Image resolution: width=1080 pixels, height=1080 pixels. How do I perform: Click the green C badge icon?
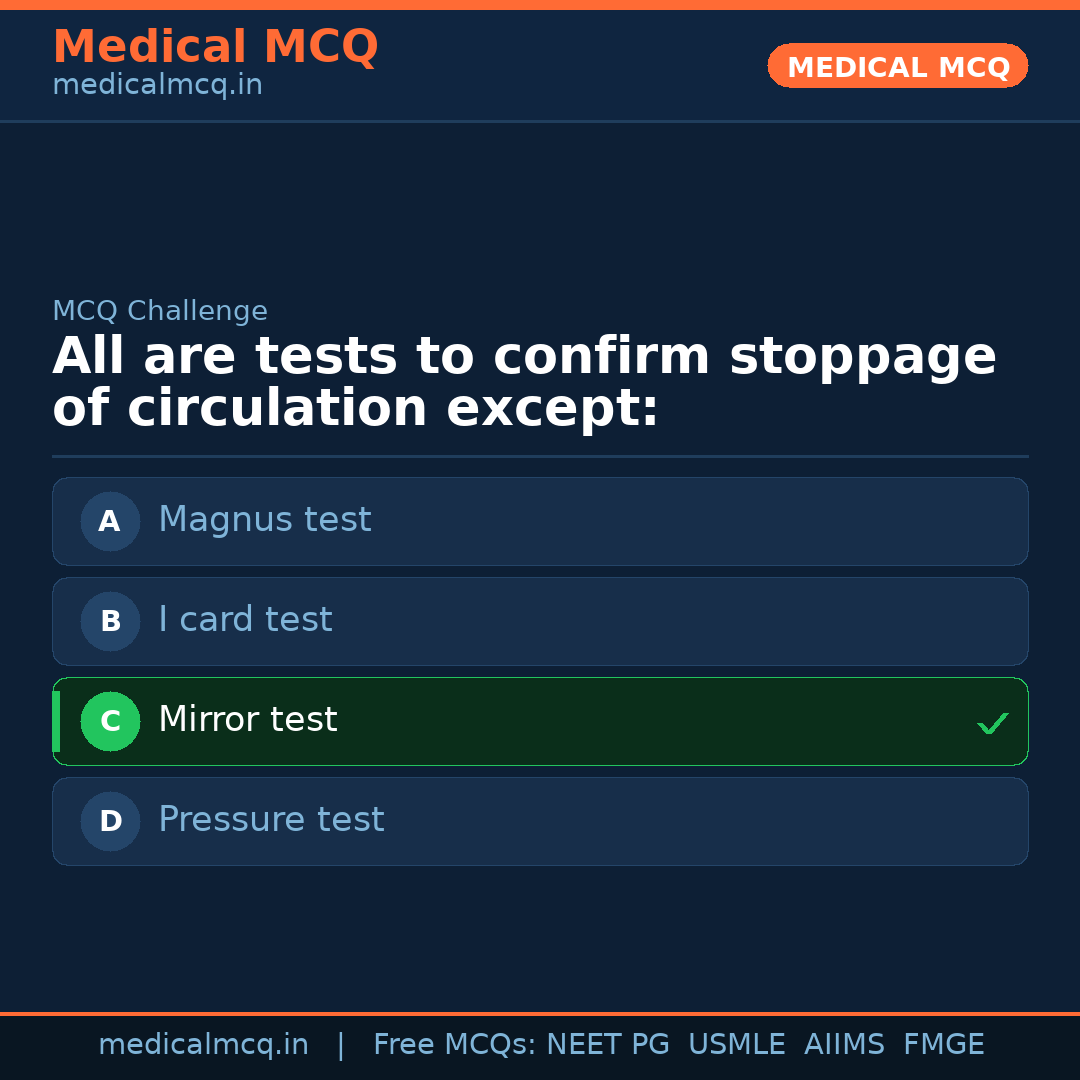(110, 721)
